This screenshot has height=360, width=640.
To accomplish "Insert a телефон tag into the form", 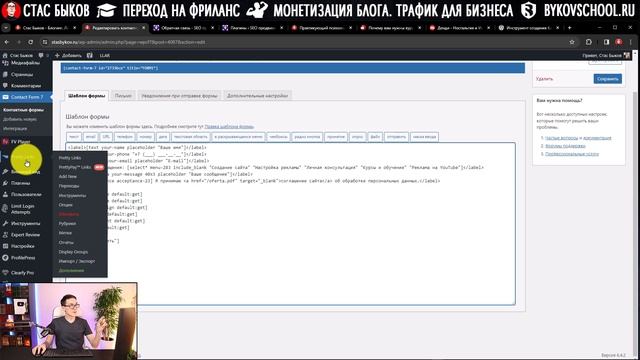I will tap(124, 137).
